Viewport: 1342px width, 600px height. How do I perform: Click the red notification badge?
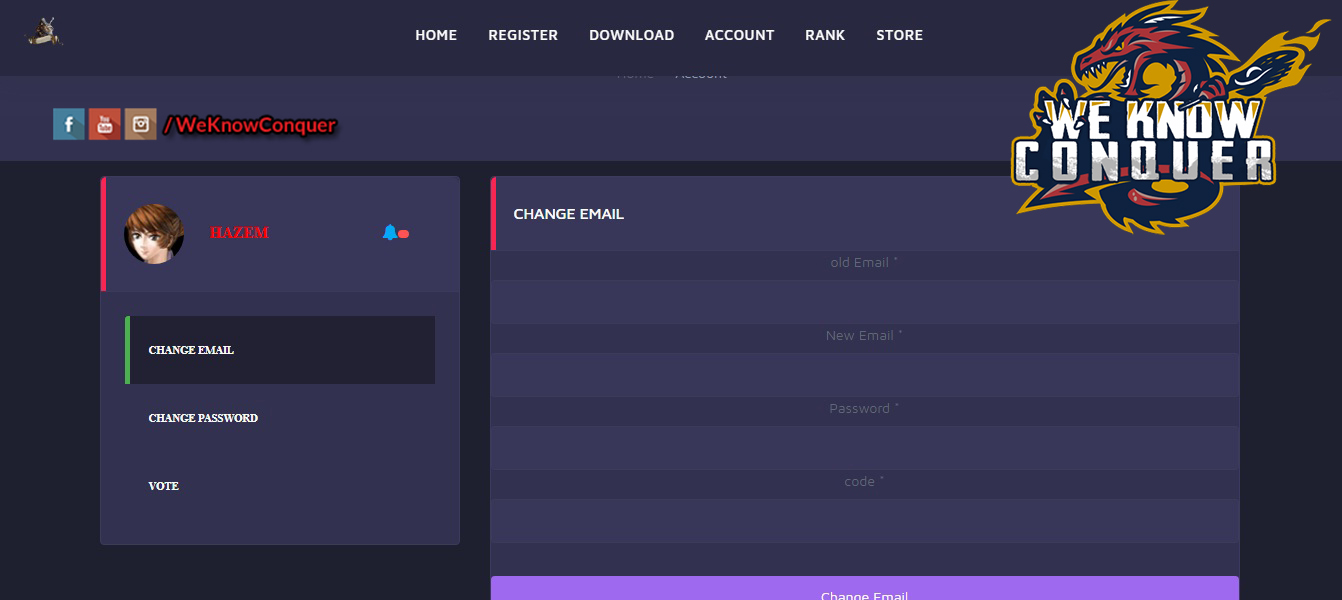point(403,233)
